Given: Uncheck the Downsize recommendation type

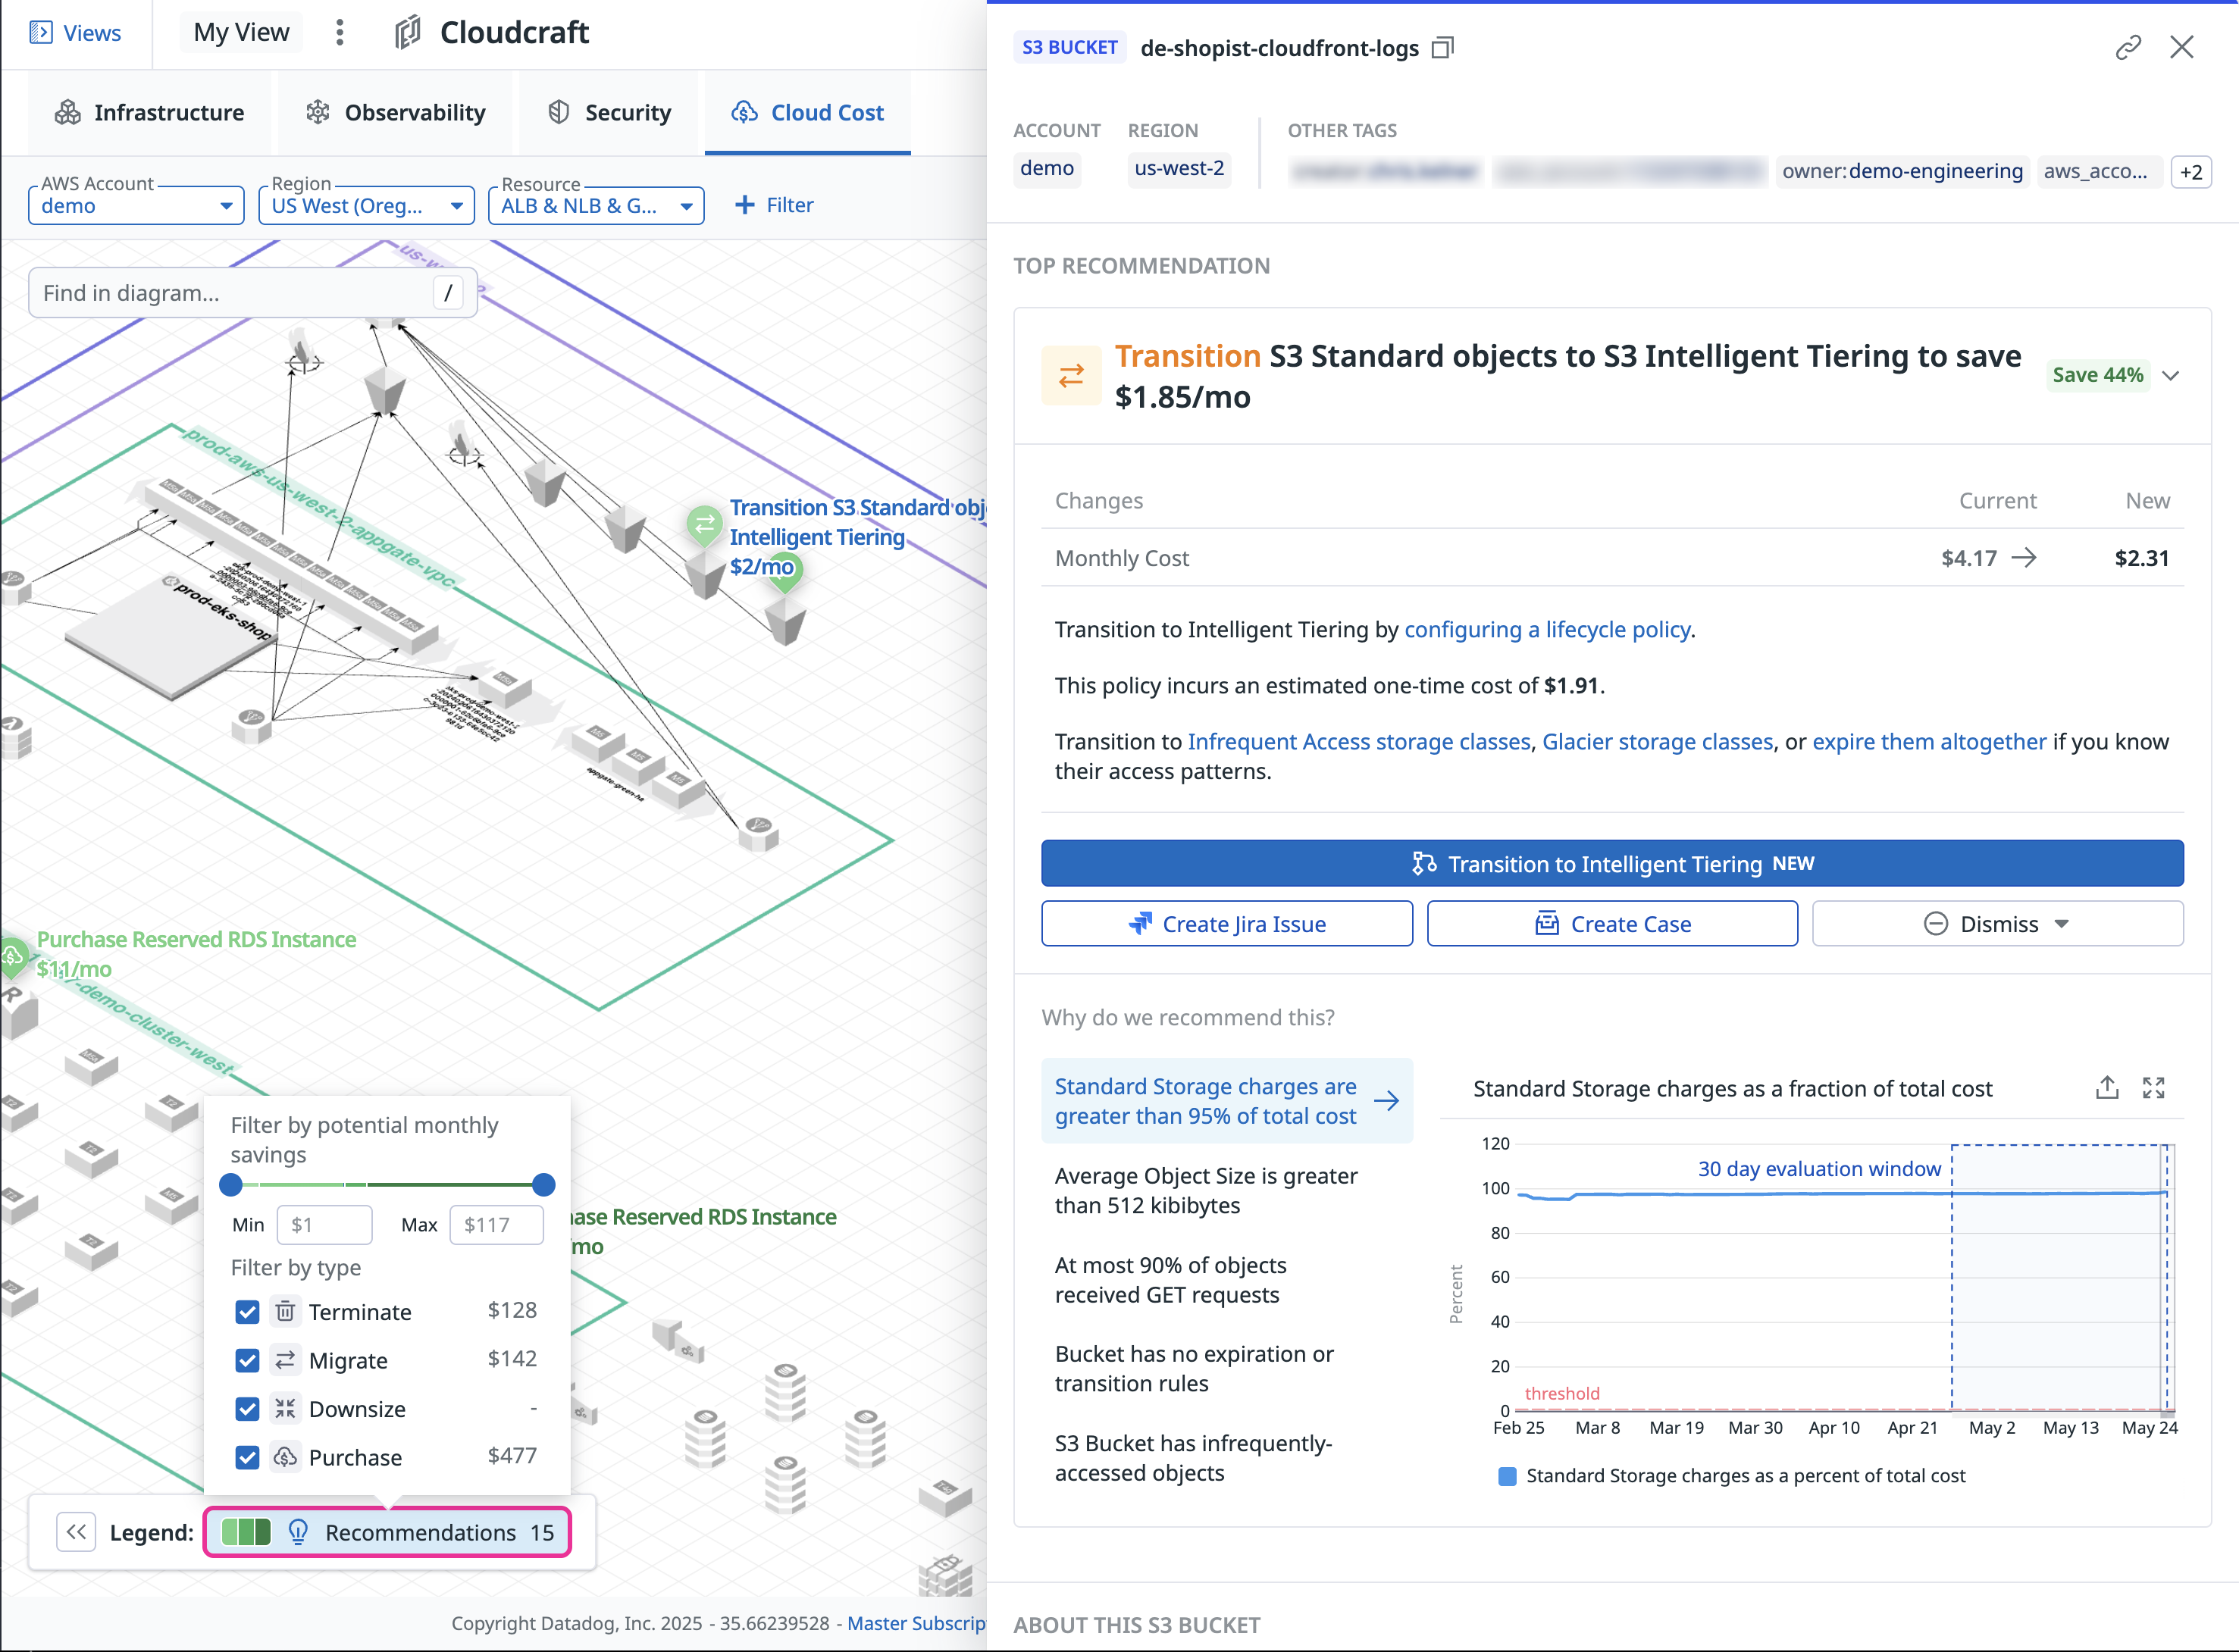Looking at the screenshot, I should click(247, 1409).
